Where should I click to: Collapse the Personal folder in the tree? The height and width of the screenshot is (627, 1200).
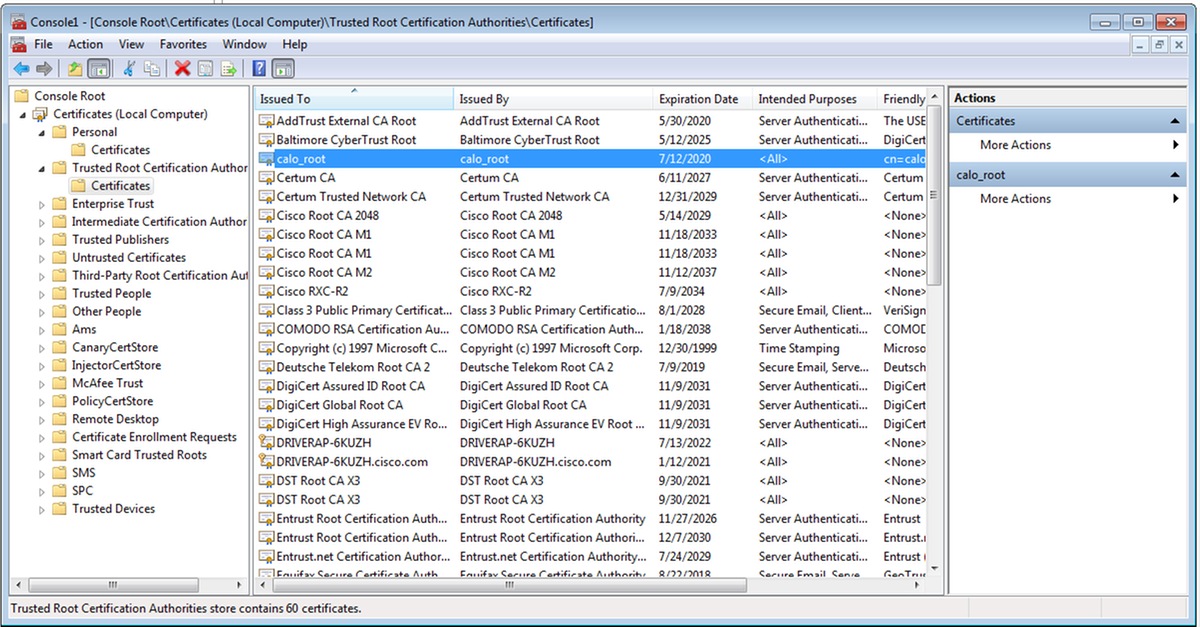[x=42, y=132]
